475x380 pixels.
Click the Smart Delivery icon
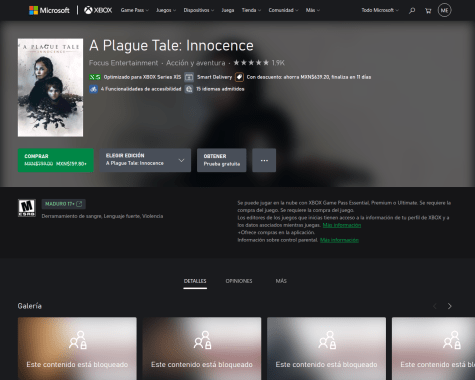[x=189, y=77]
